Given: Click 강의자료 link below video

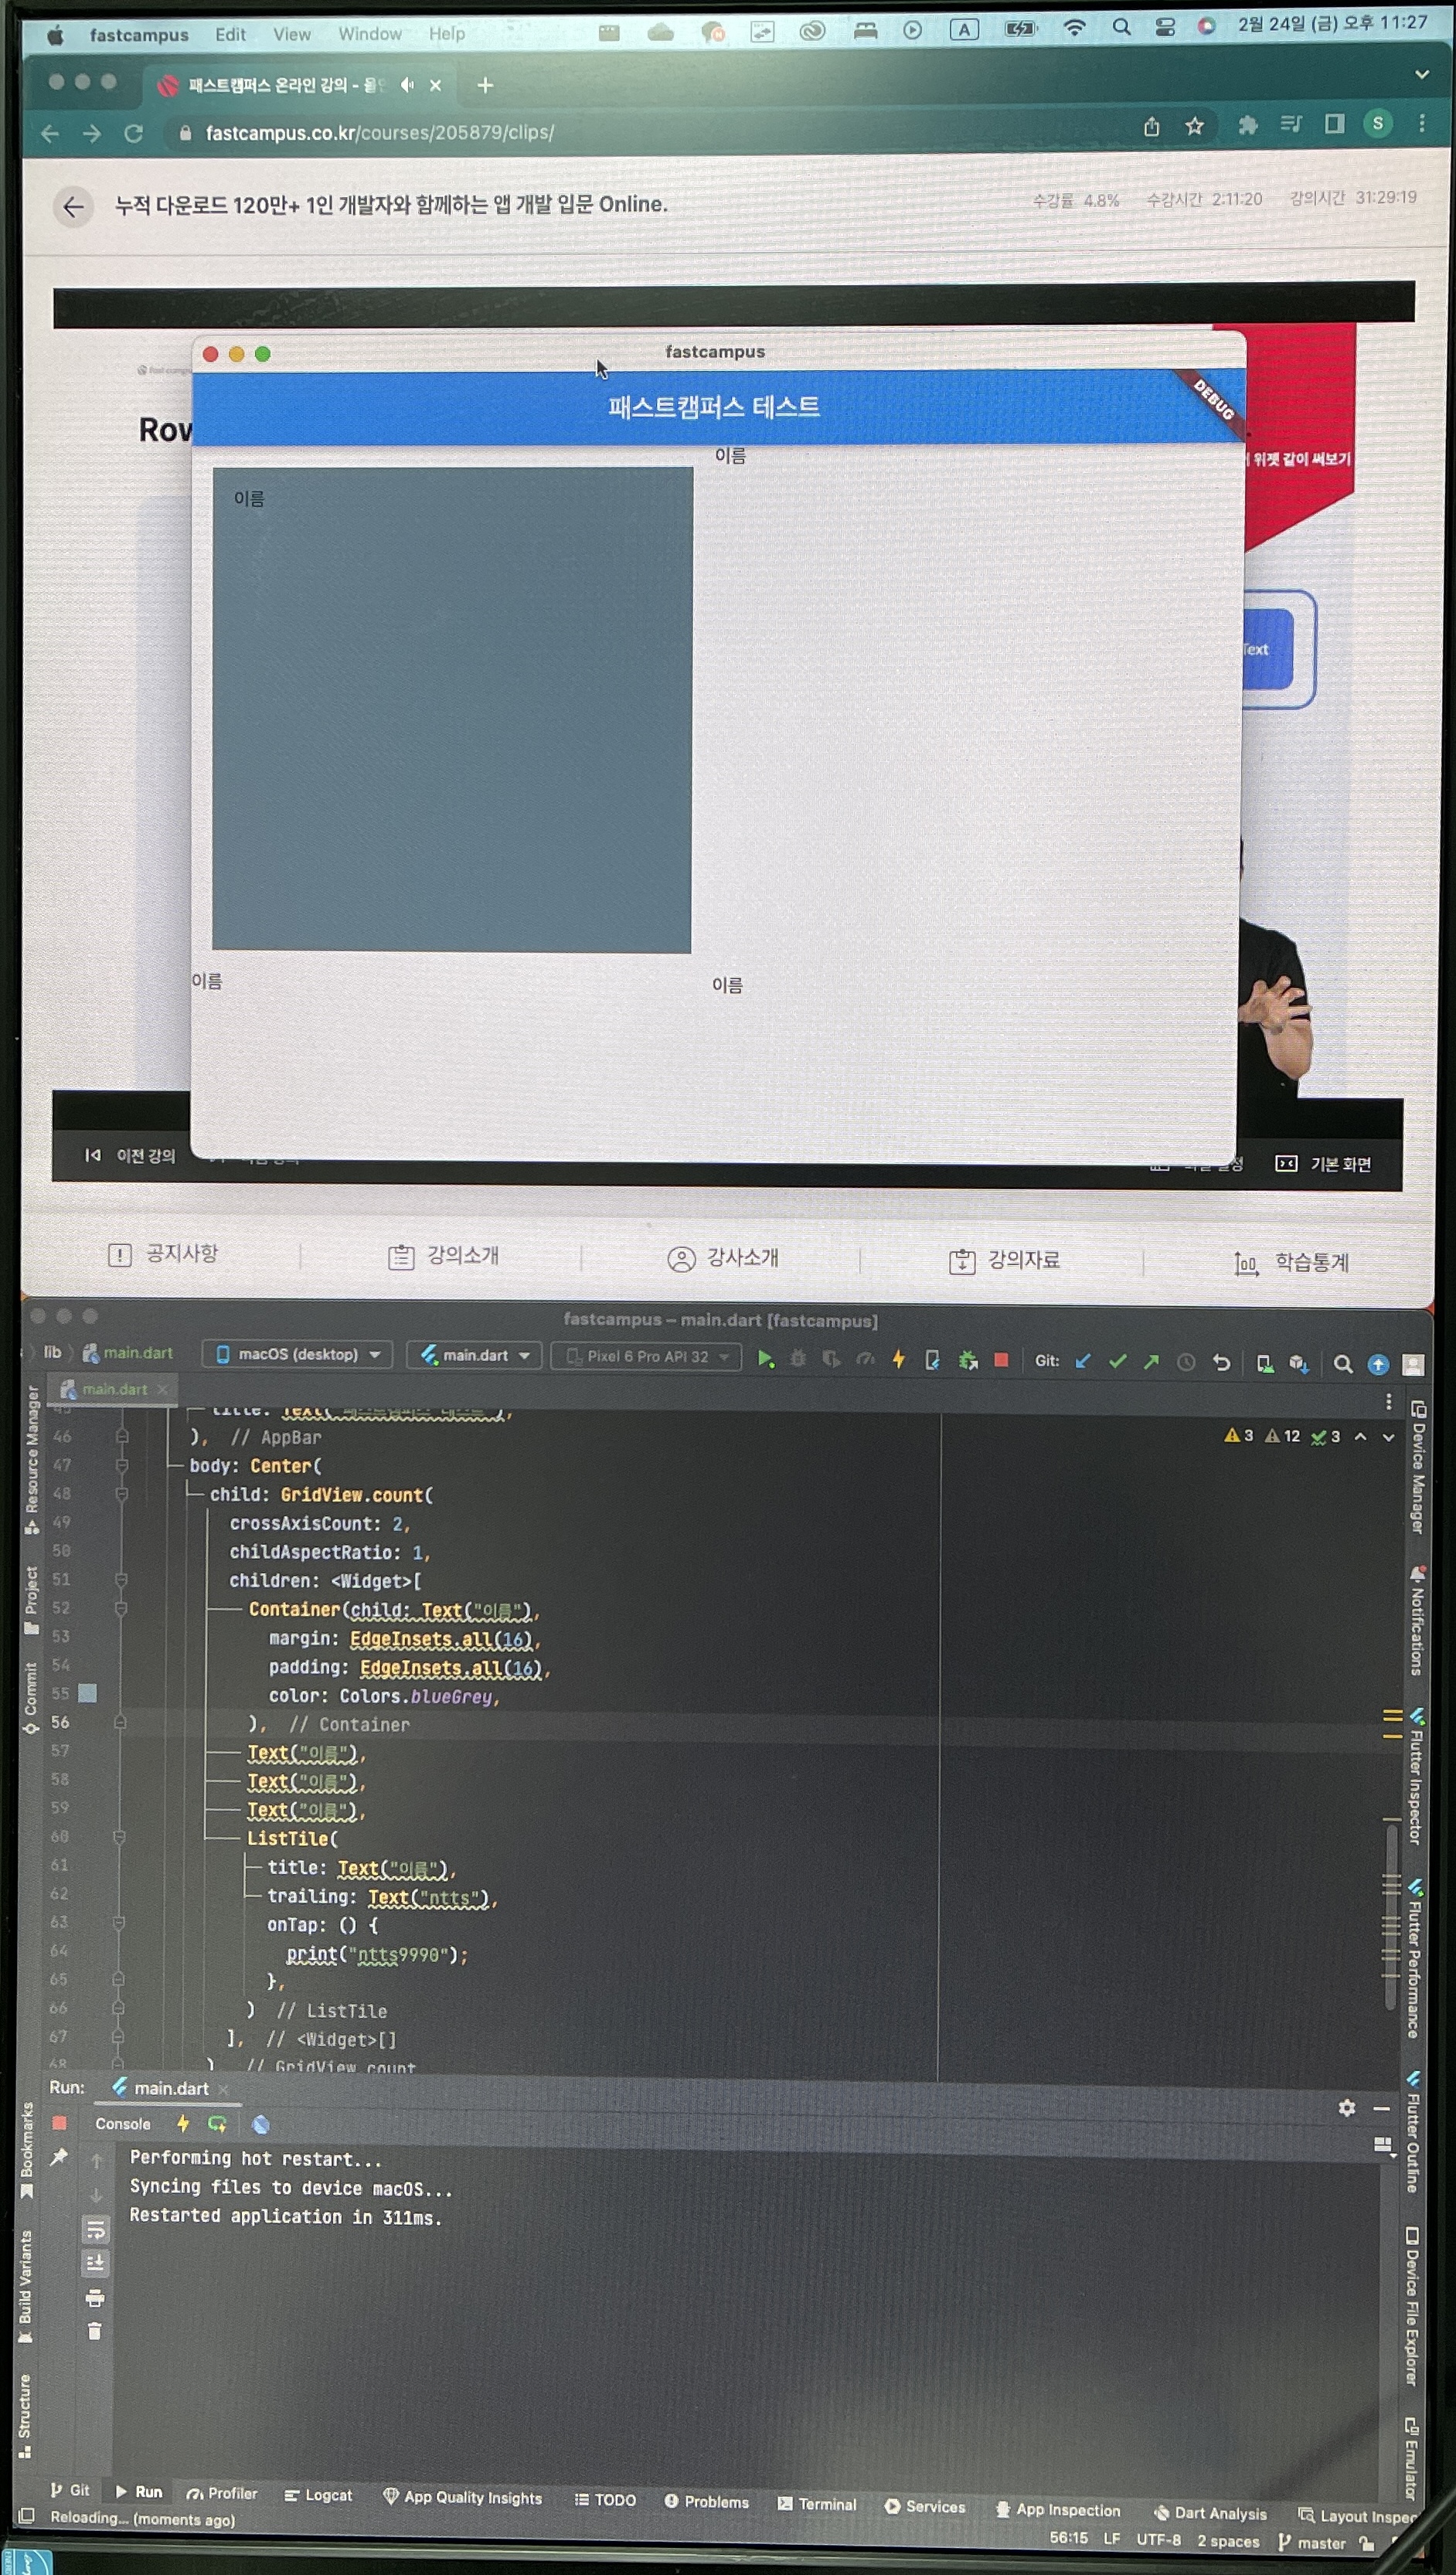Looking at the screenshot, I should 1004,1260.
